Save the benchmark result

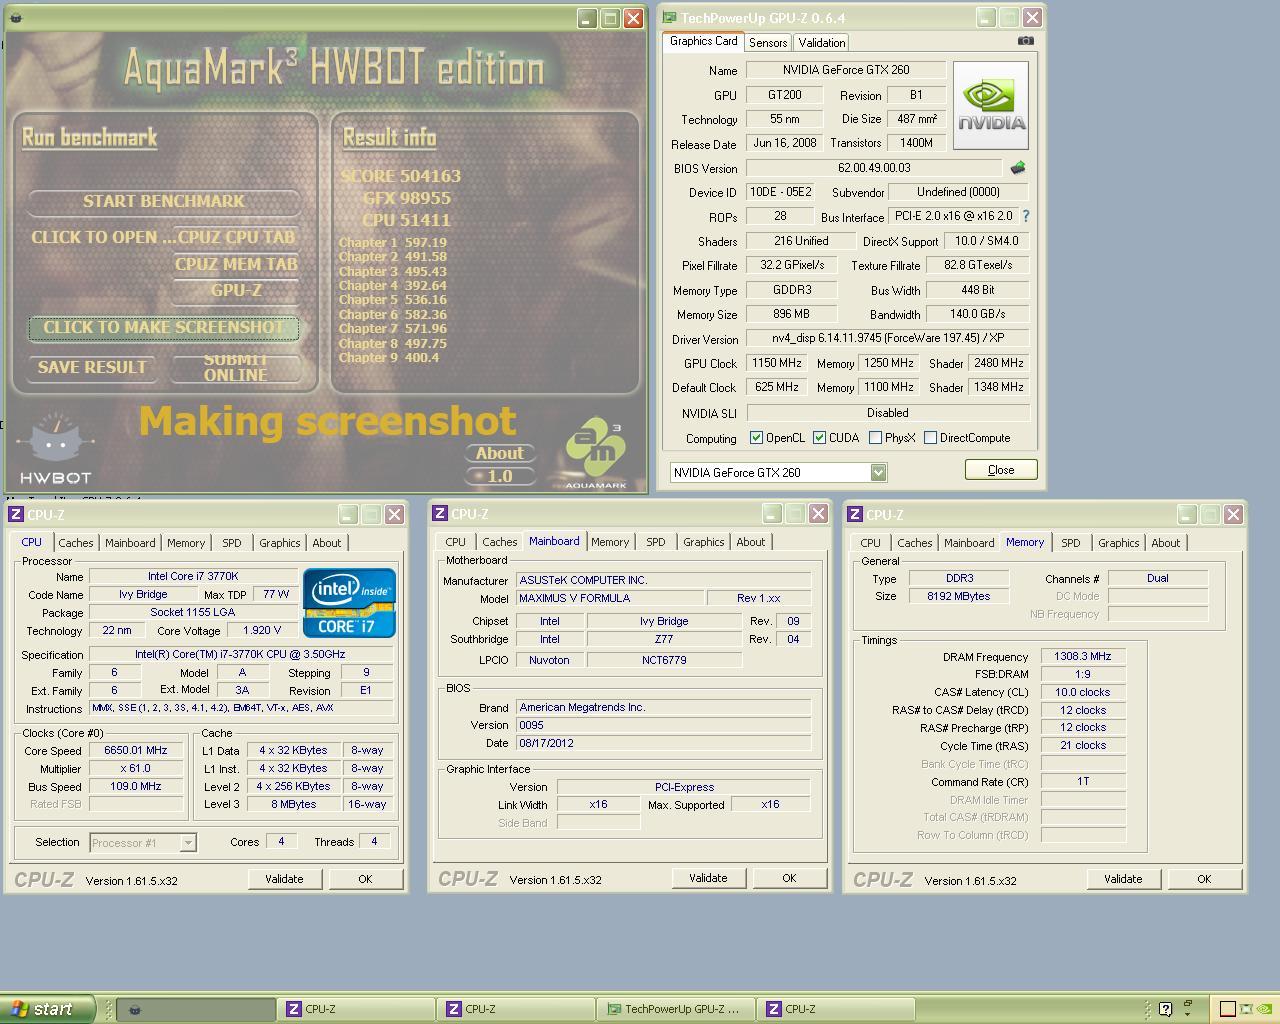point(92,368)
